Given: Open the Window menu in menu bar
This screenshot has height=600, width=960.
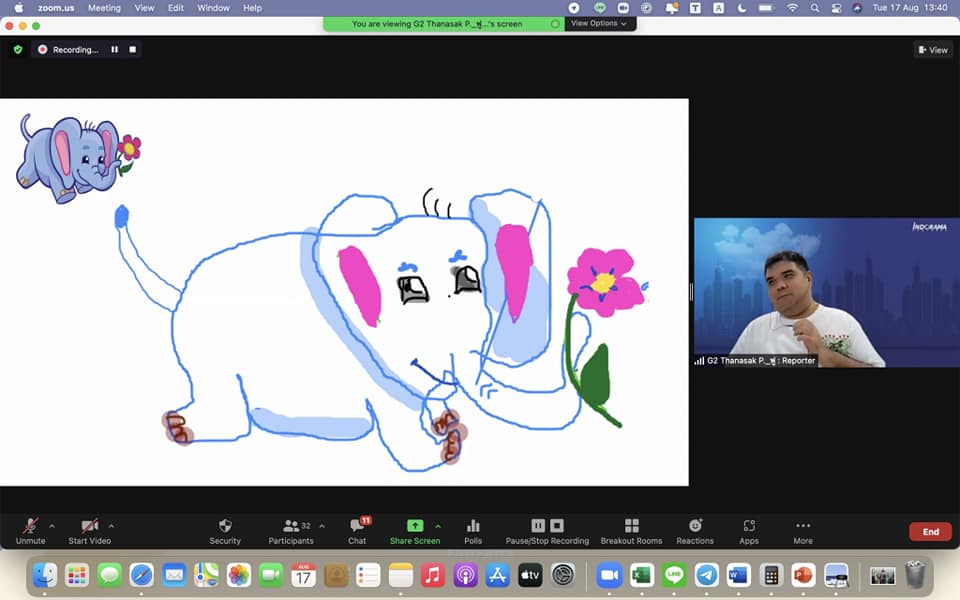Looking at the screenshot, I should [x=213, y=8].
